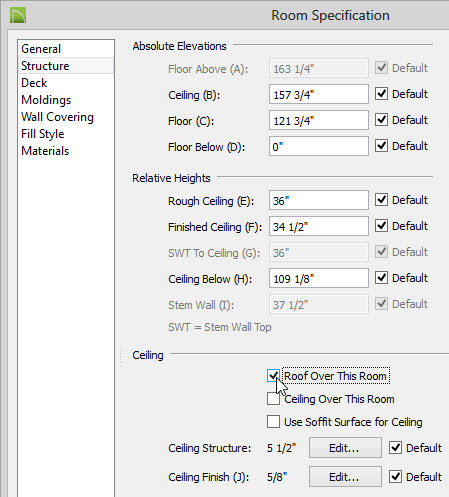
Task: Click the green Chief Architect app icon
Action: (18, 15)
